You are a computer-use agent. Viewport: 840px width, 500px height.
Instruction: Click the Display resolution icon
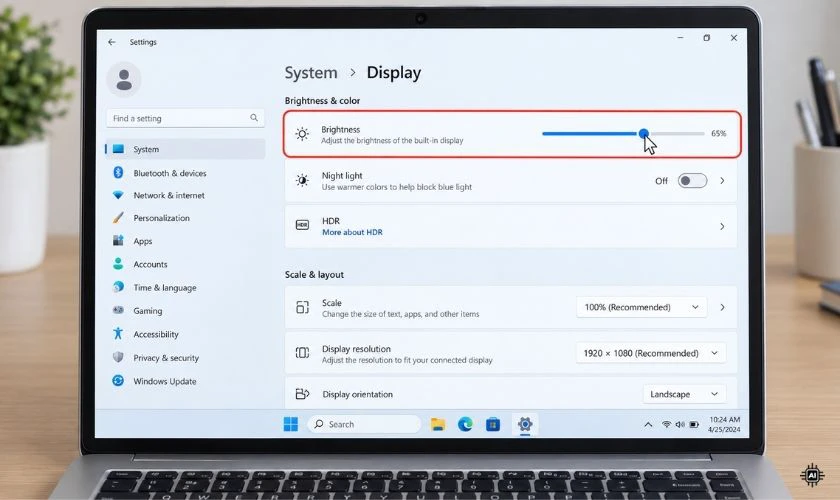pos(302,353)
